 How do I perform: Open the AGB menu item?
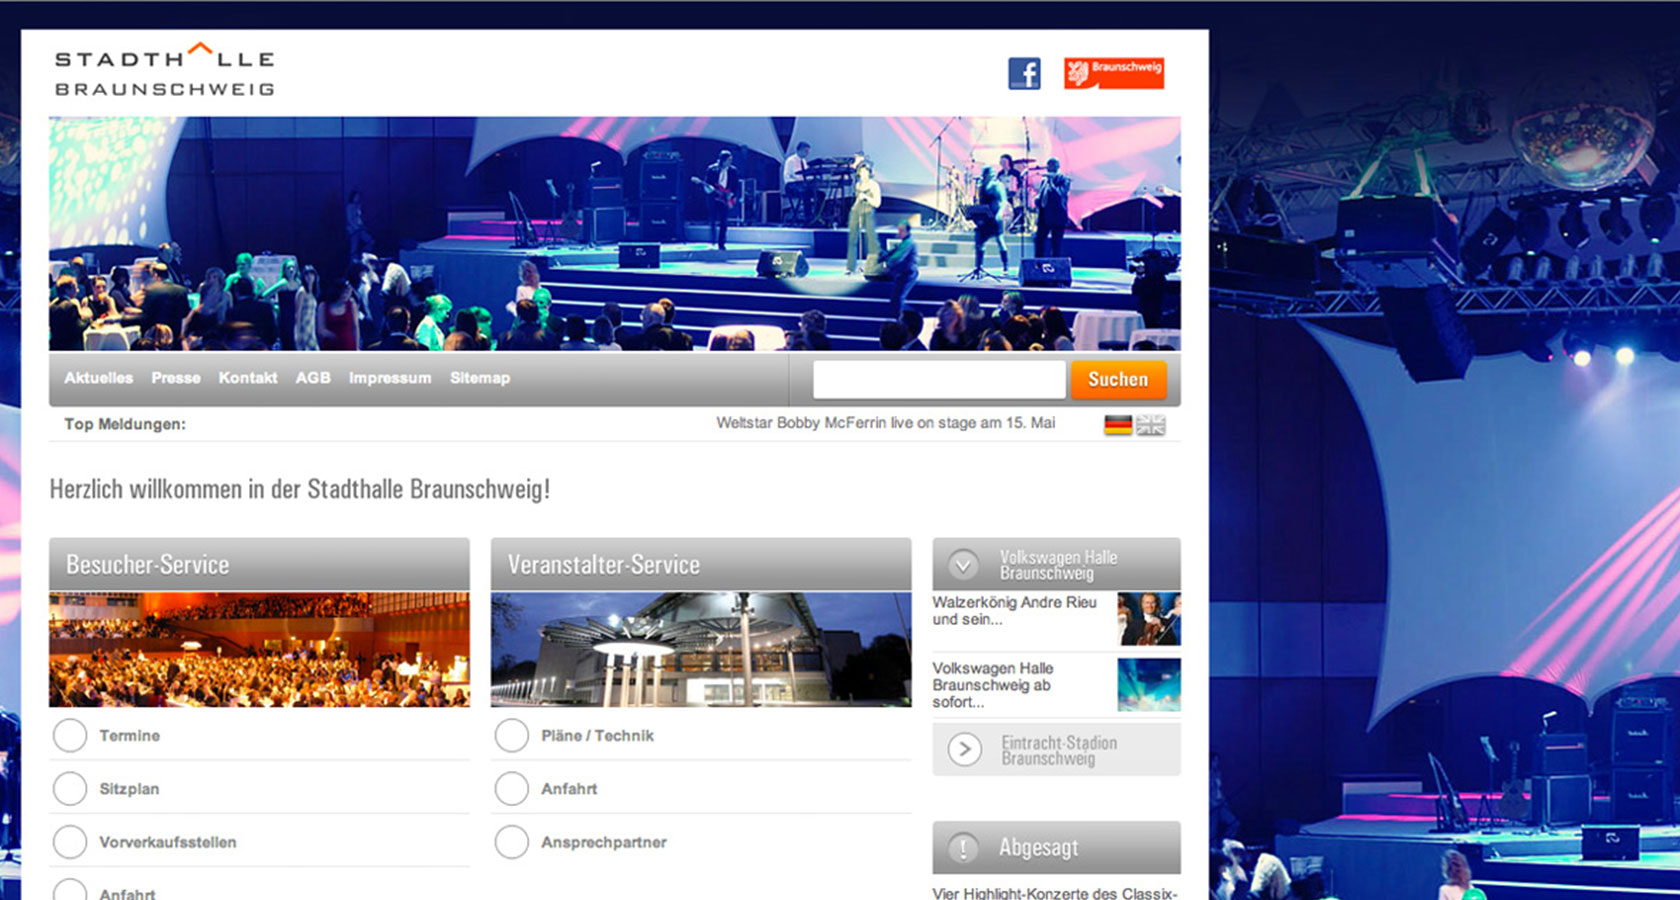click(313, 378)
